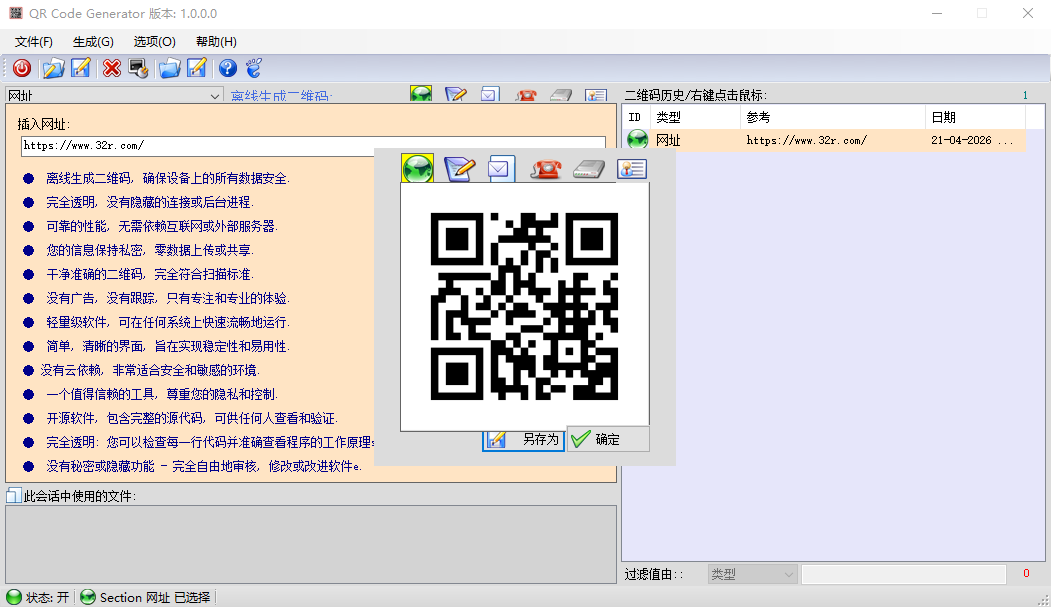
Task: Open the 生成(G) menu
Action: (93, 42)
